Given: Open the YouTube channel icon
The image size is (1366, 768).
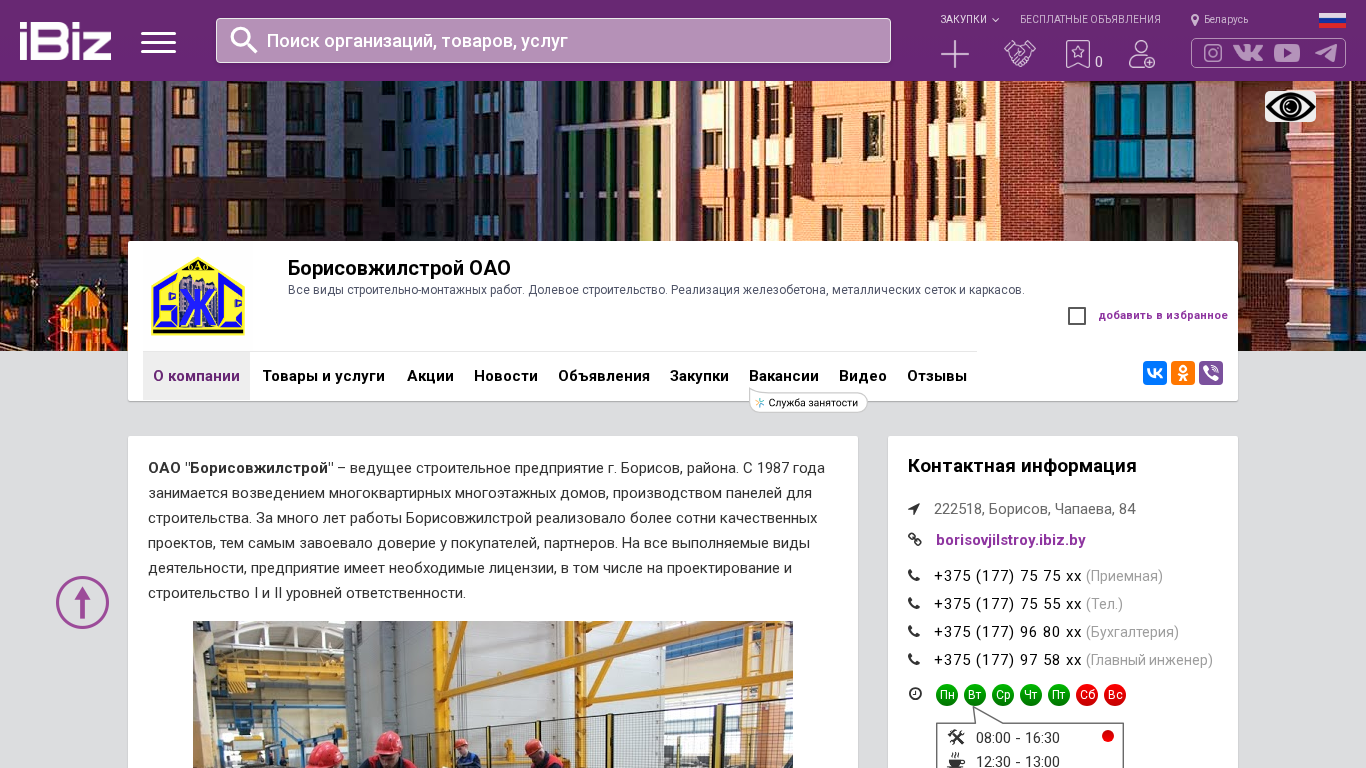Looking at the screenshot, I should click(x=1287, y=53).
